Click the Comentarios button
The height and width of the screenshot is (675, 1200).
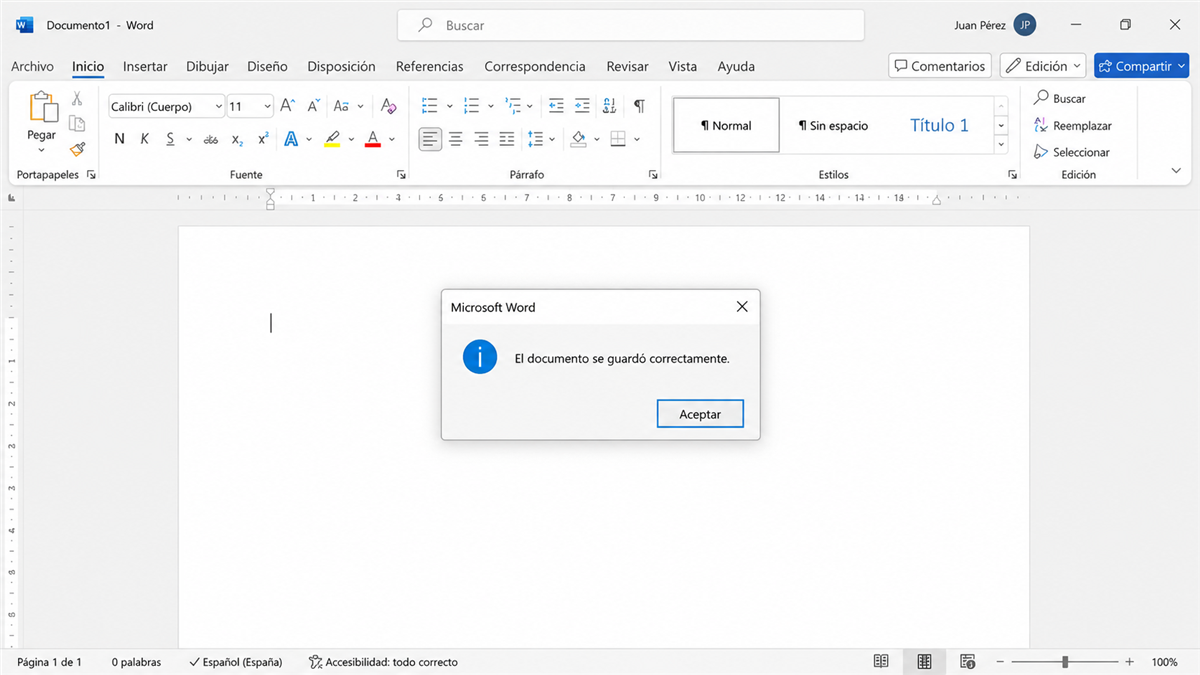point(940,66)
